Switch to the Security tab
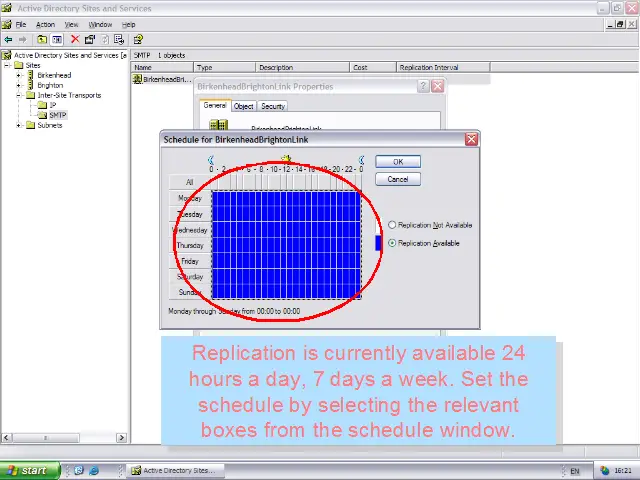 (x=272, y=106)
